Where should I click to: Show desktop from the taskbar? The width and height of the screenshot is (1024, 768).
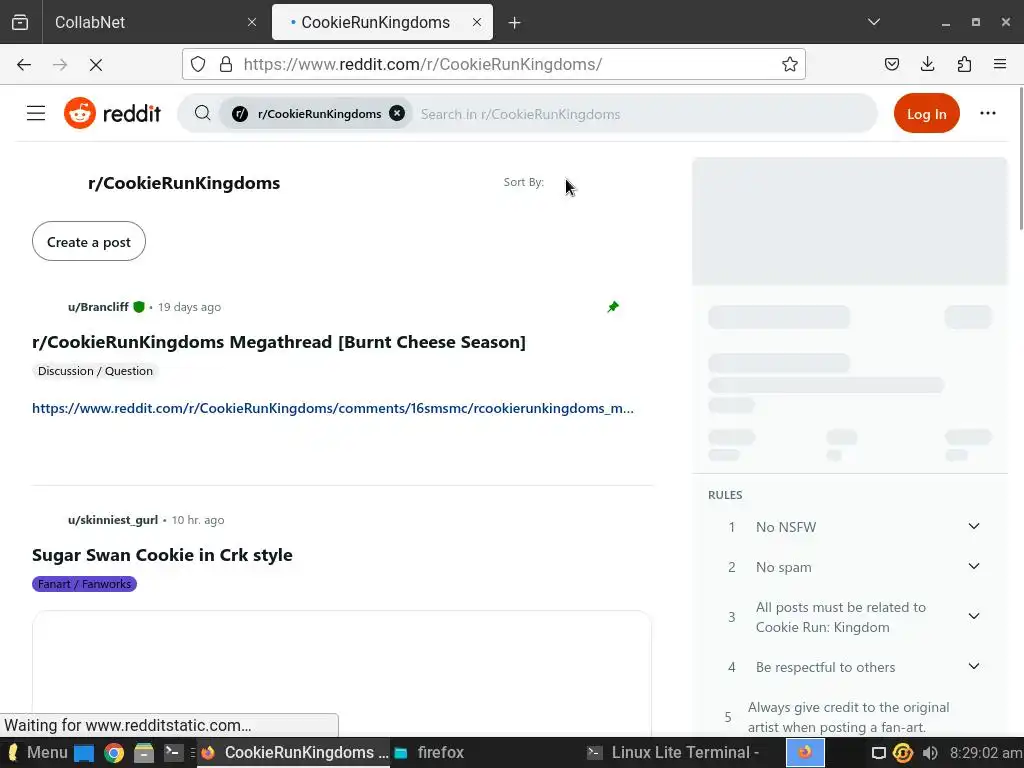(84, 753)
